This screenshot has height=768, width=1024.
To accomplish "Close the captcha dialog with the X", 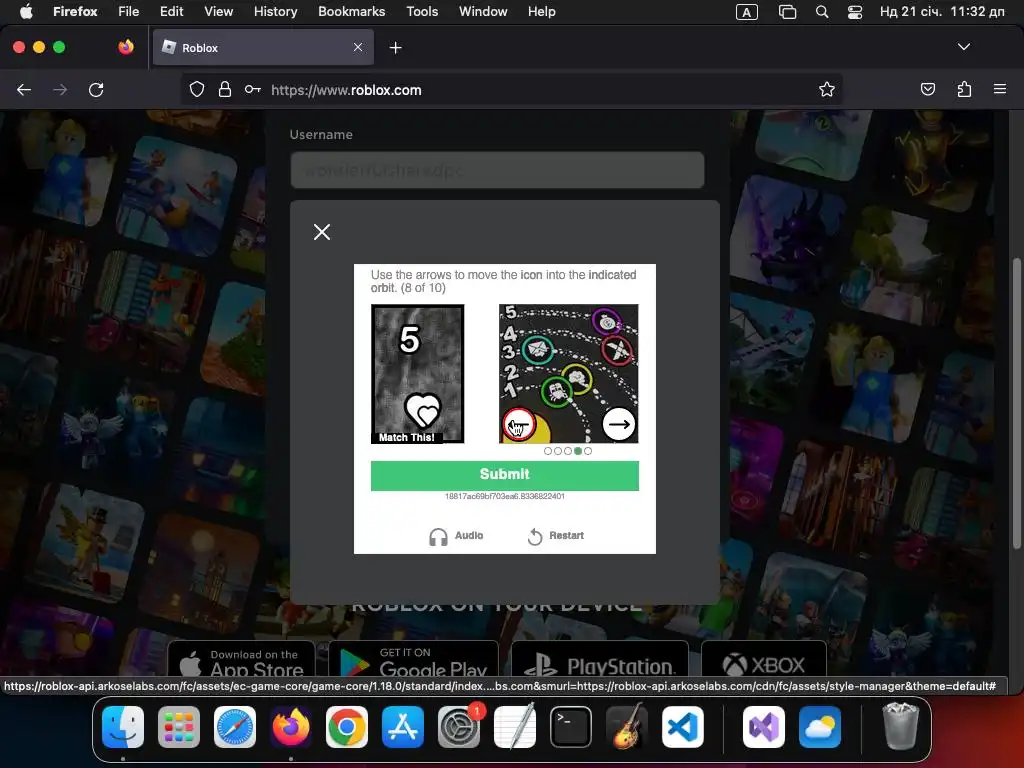I will click(322, 232).
